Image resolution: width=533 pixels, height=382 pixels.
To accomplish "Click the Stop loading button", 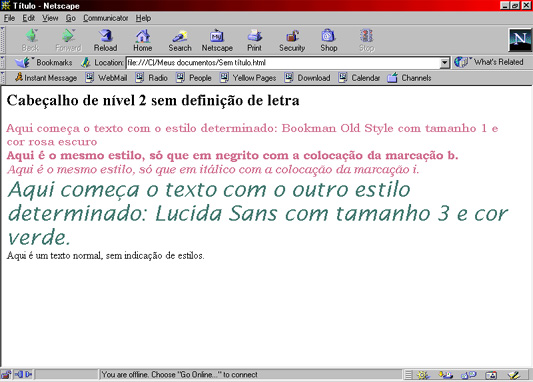I will click(366, 40).
